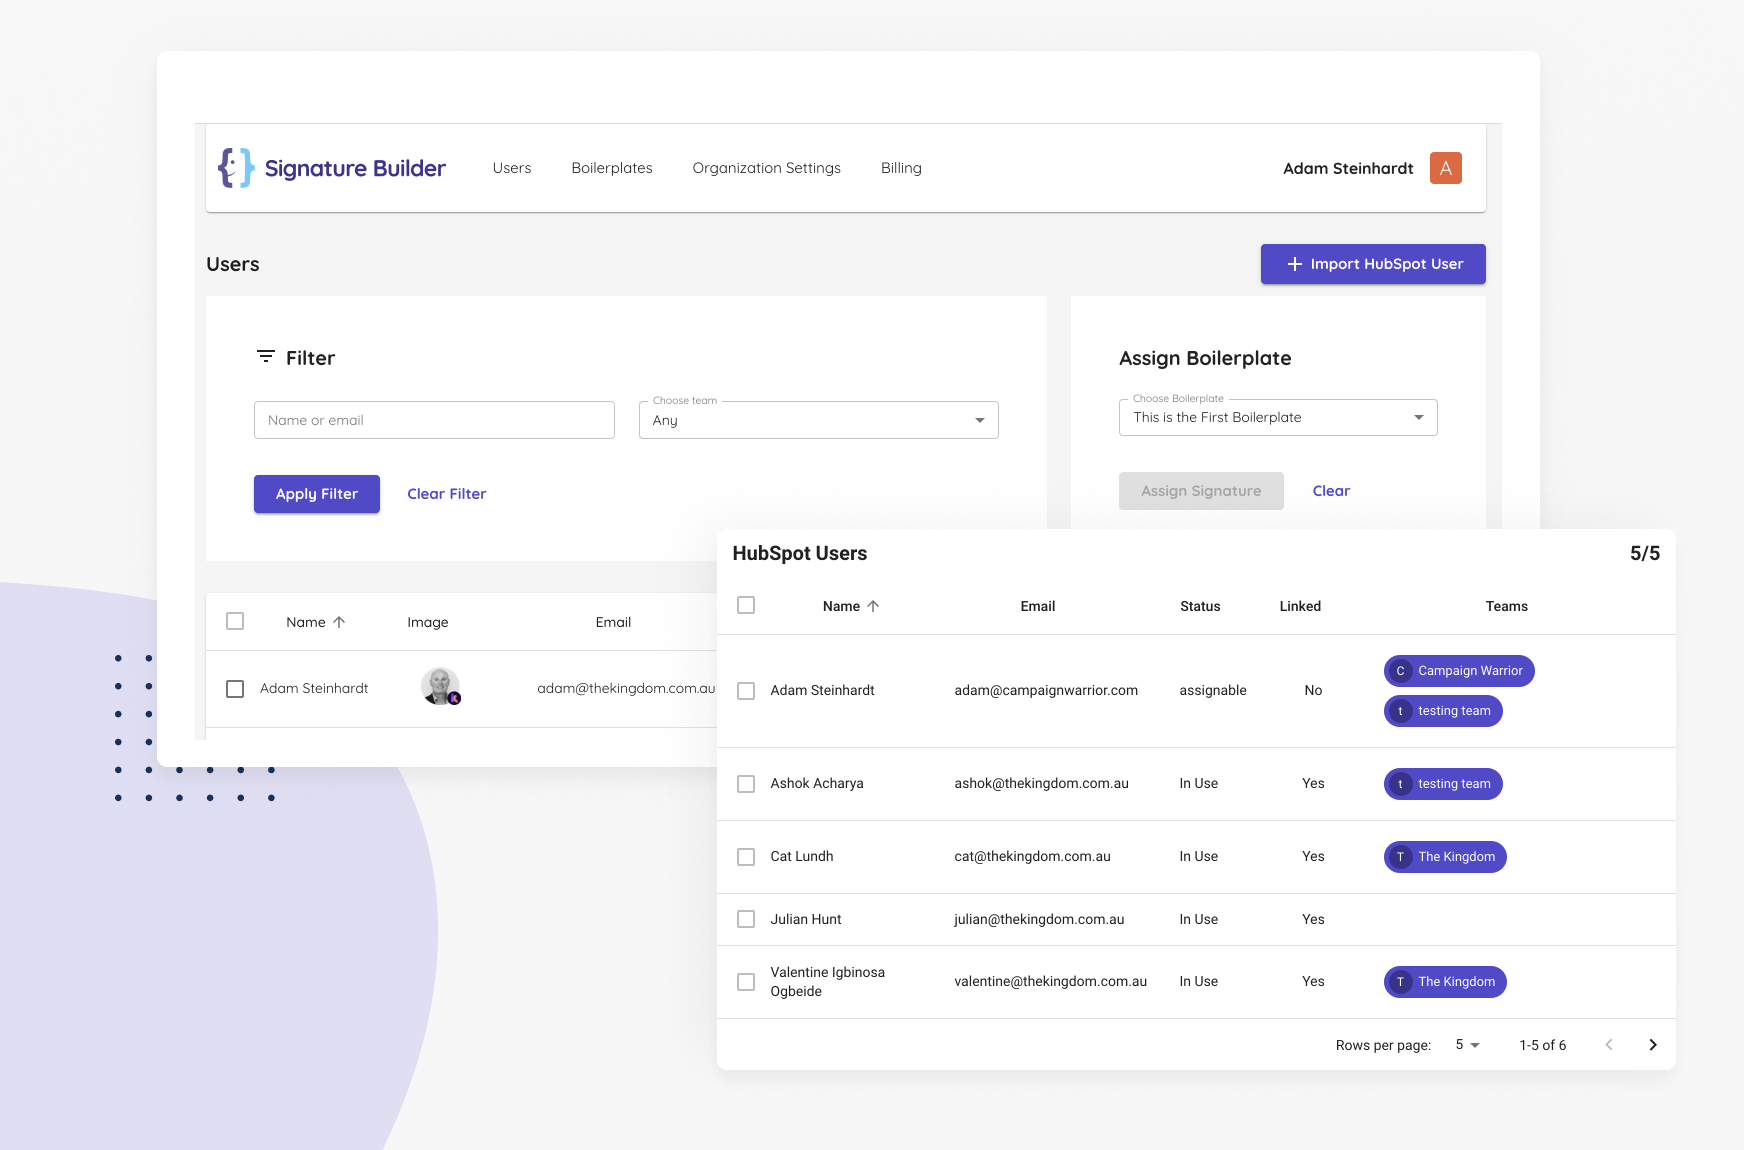Open the Rows per page dropdown
The height and width of the screenshot is (1150, 1744).
(x=1465, y=1044)
